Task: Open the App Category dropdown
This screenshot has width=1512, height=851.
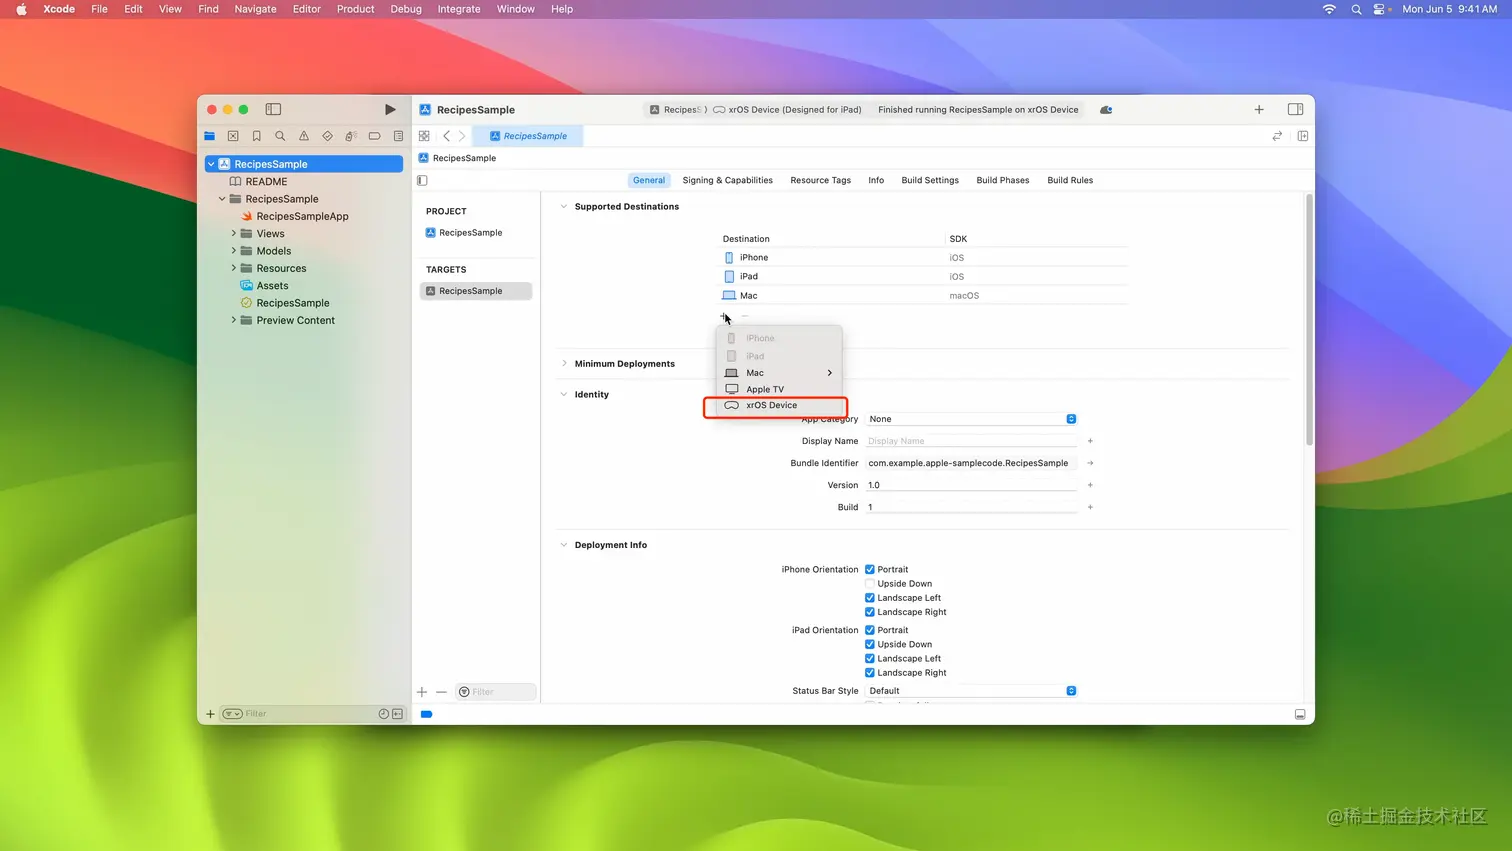Action: pos(971,419)
